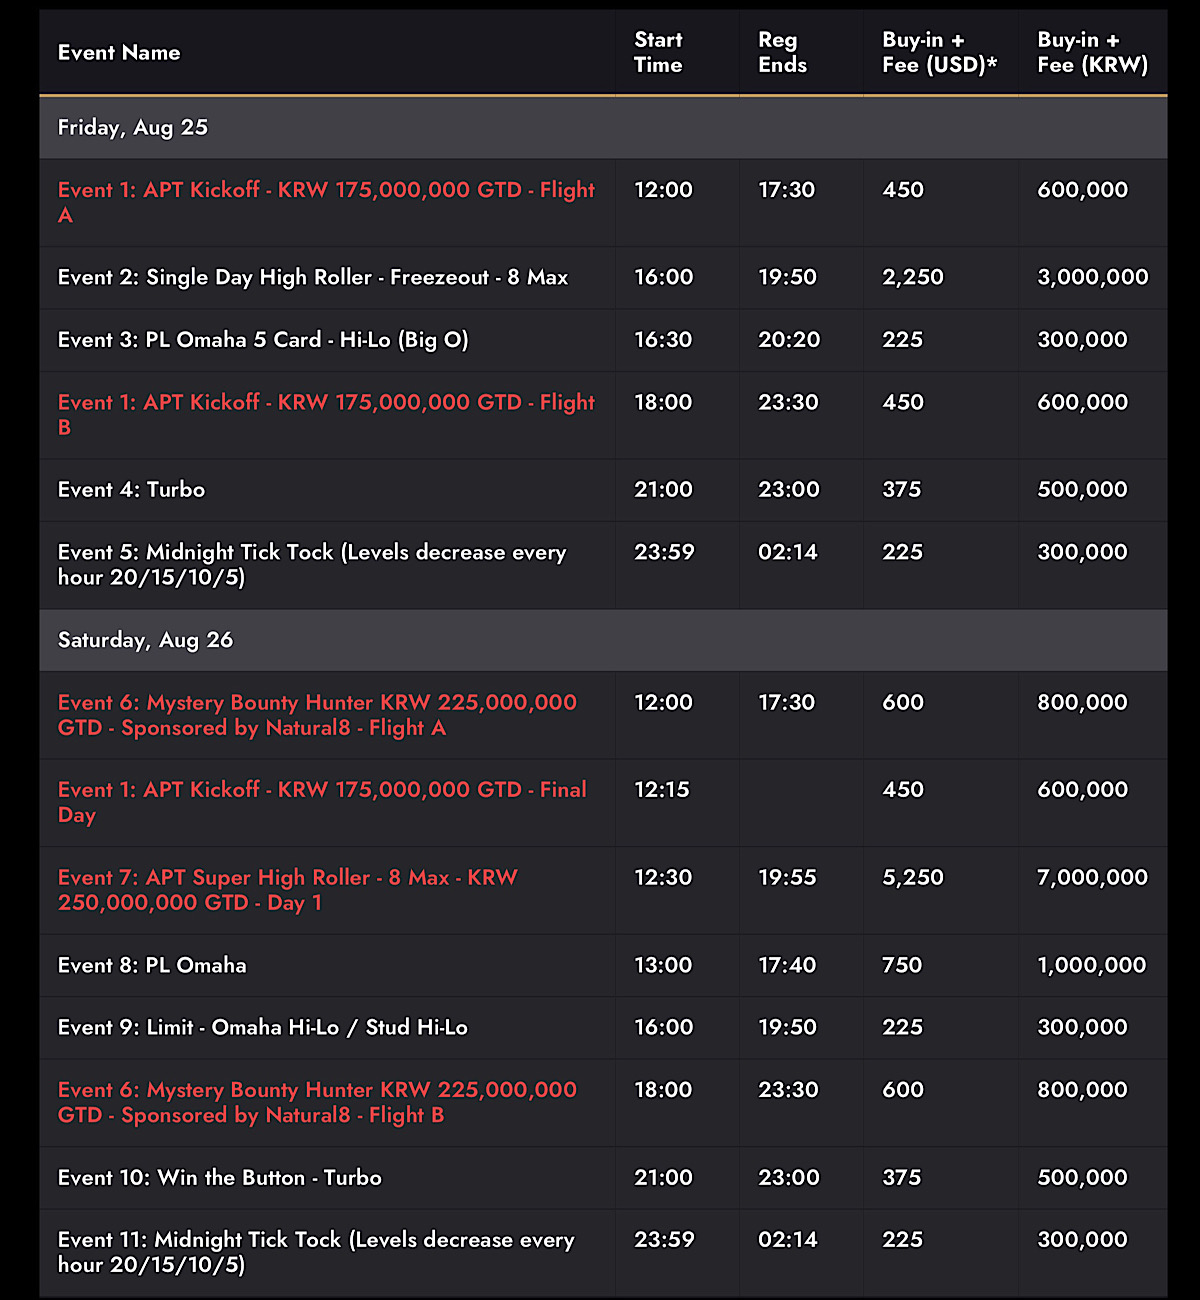The width and height of the screenshot is (1200, 1300).
Task: Open Event 1 APT Kickoff Final Day link
Action: [x=322, y=802]
